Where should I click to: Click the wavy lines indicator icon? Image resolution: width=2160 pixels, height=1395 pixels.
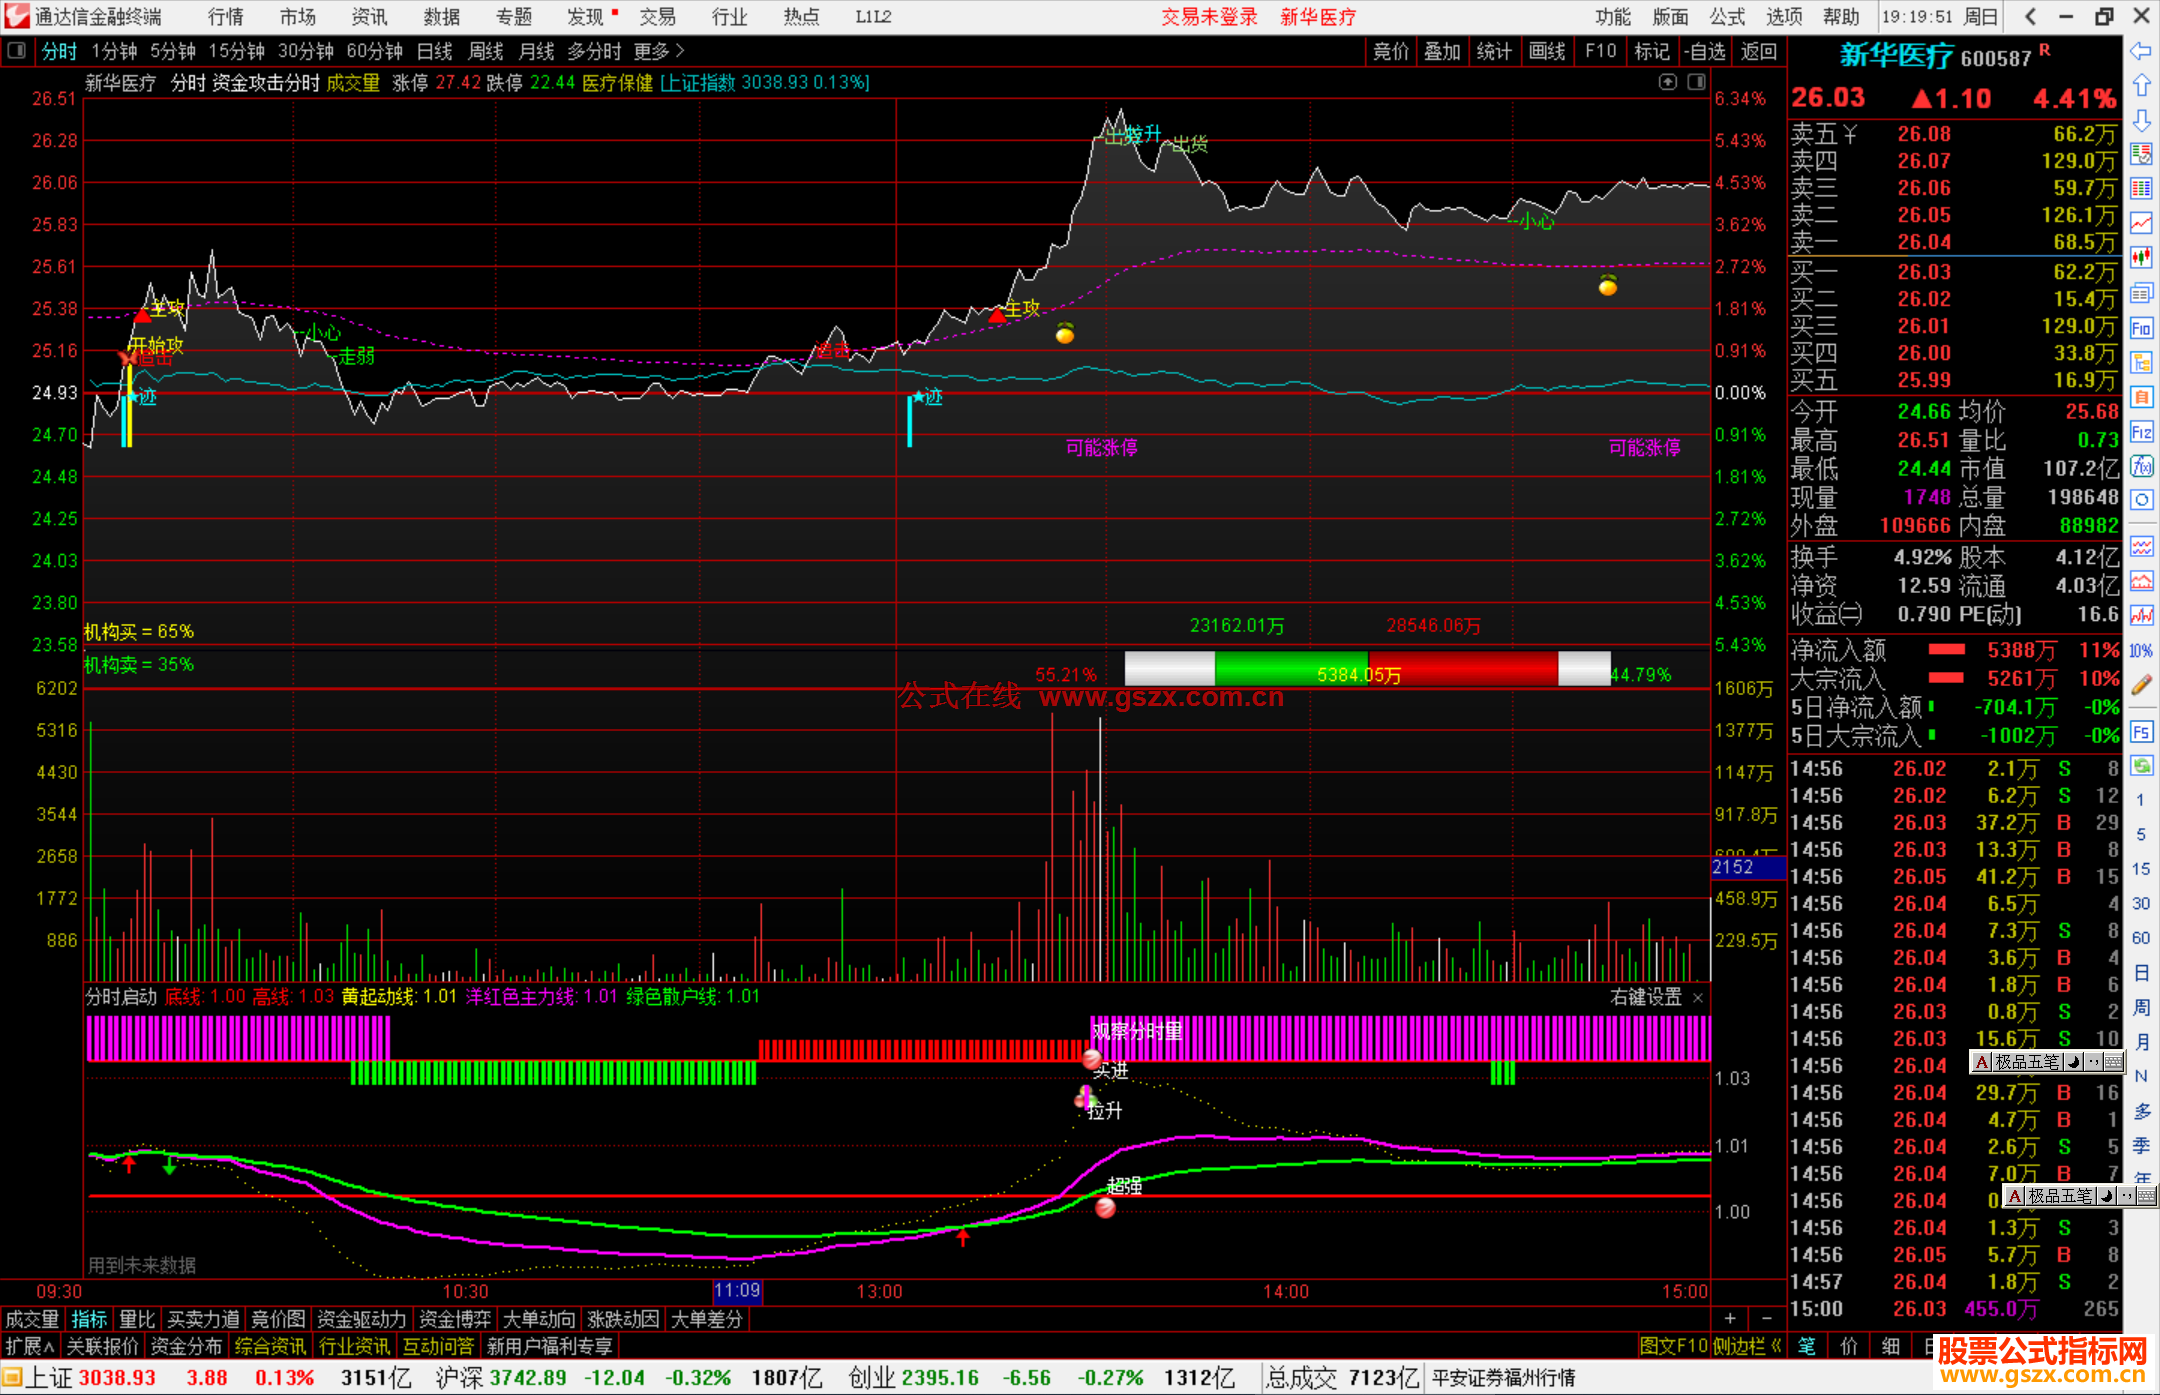[x=2141, y=546]
